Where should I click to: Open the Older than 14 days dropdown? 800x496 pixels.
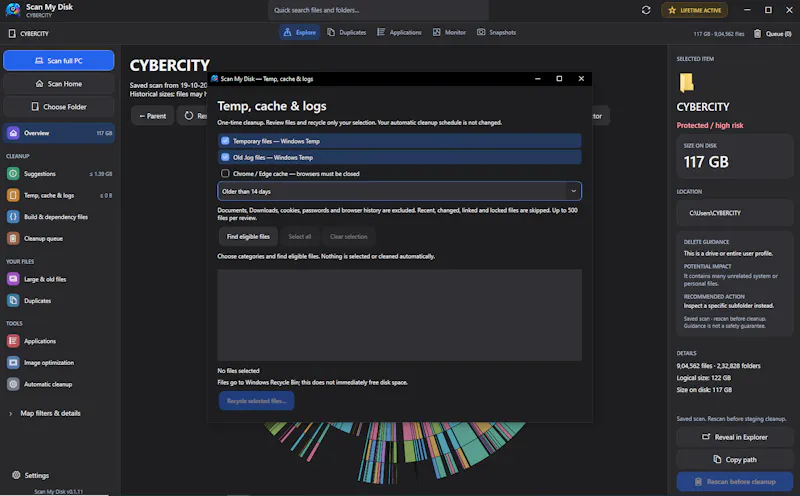coord(399,191)
